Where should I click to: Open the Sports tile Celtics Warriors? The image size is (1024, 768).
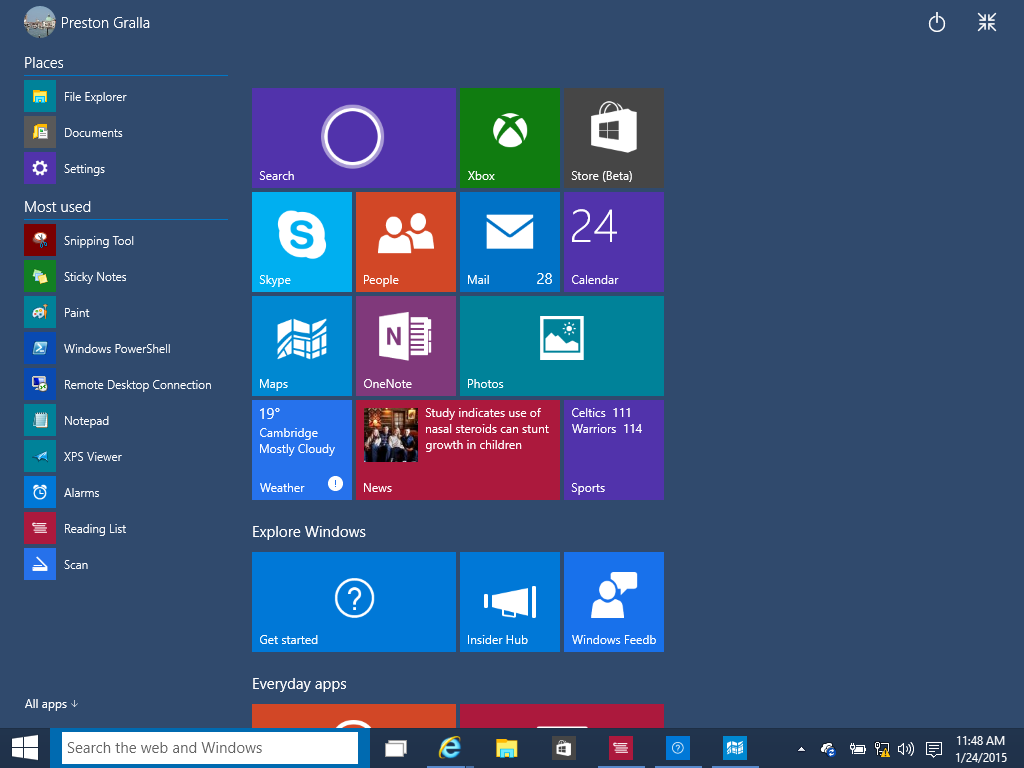(614, 450)
